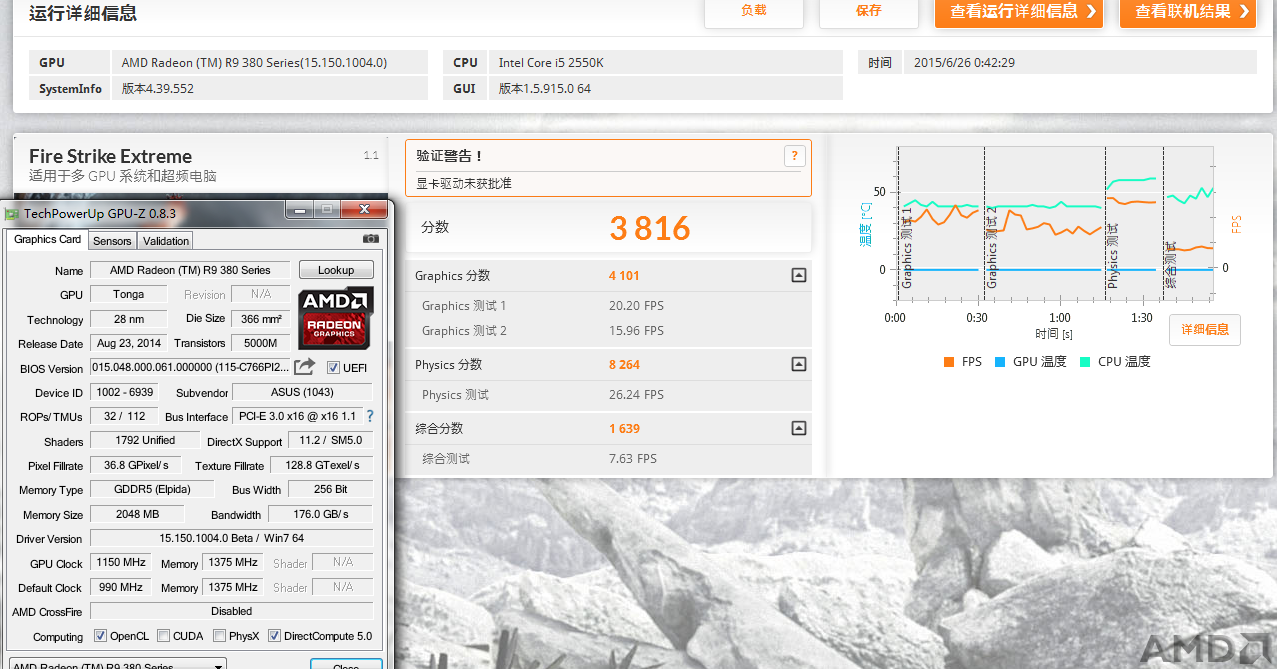Click the Graphics 测试 1 marker in the chart

pos(907,247)
